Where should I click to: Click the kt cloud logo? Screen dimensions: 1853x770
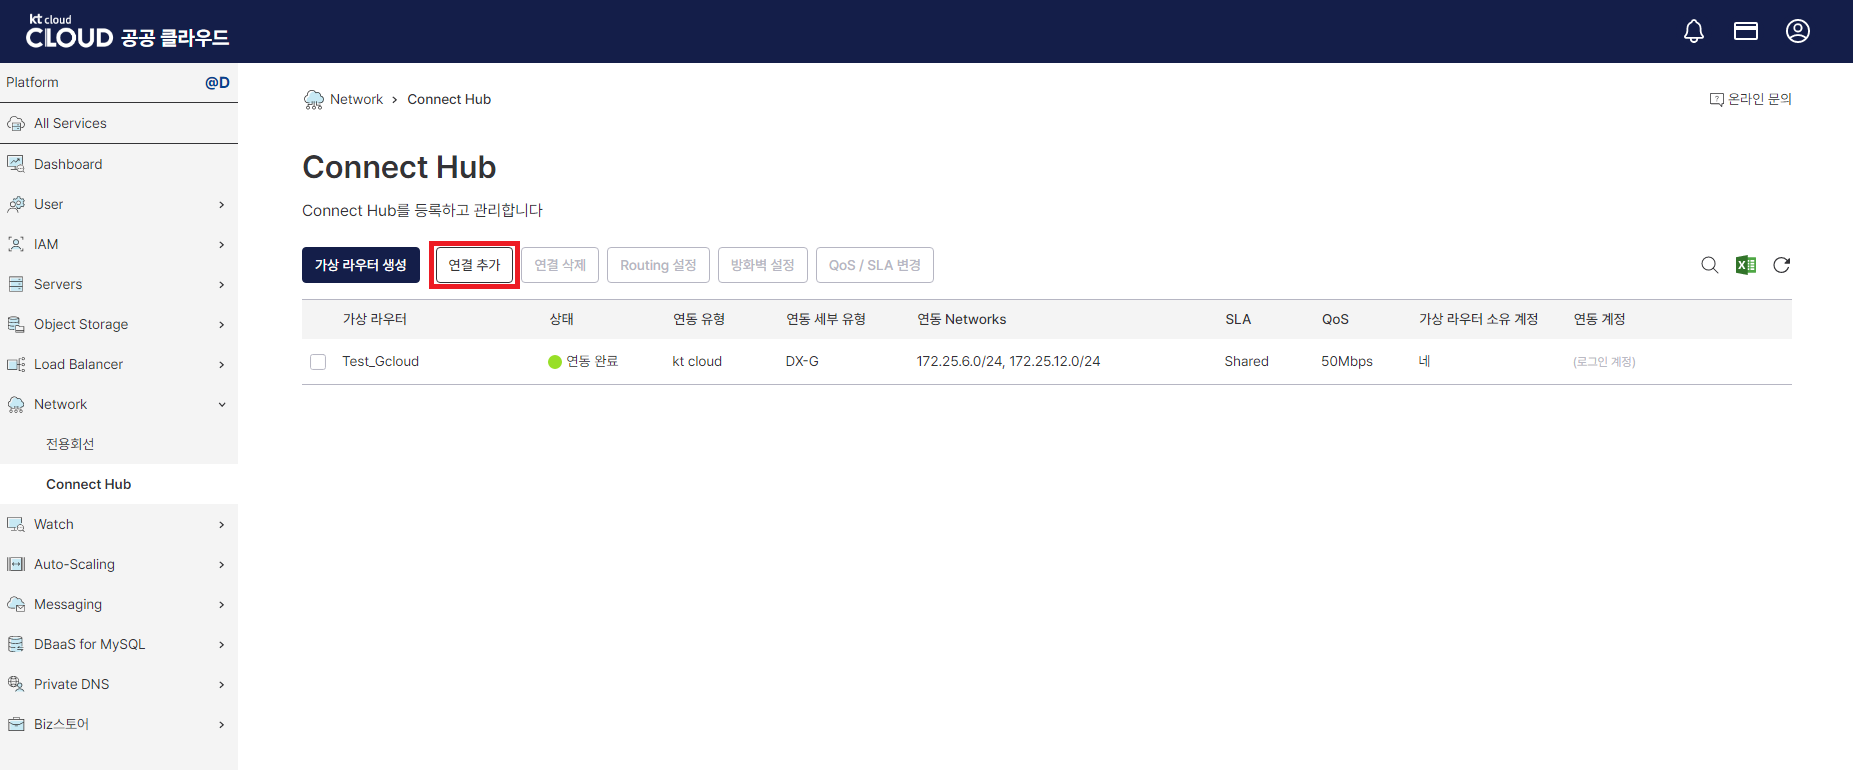[127, 32]
